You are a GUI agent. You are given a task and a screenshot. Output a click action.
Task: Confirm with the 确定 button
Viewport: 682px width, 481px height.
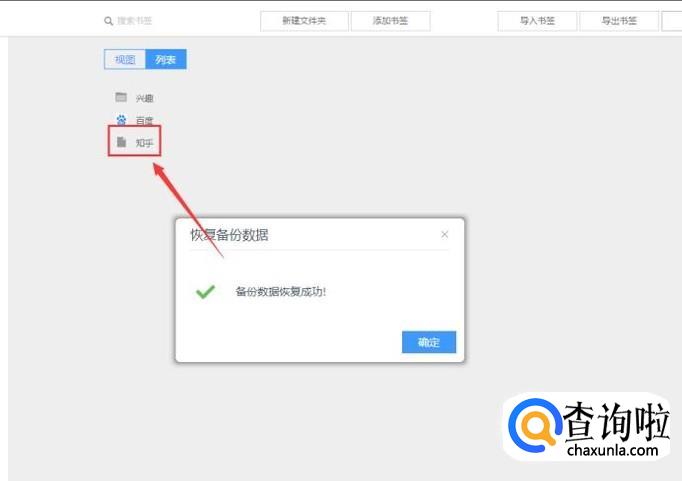click(429, 342)
